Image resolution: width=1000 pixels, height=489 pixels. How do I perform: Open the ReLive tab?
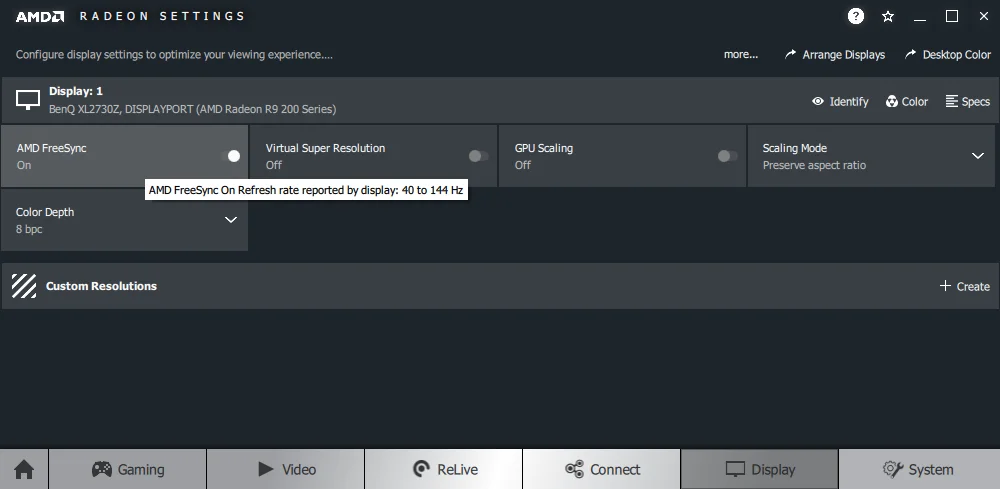pos(443,470)
